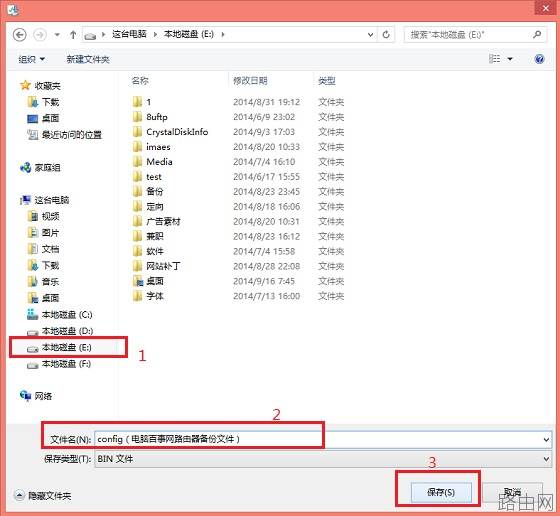
Task: Select 本地磁盘 (E:) in the address breadcrumb
Action: click(189, 34)
